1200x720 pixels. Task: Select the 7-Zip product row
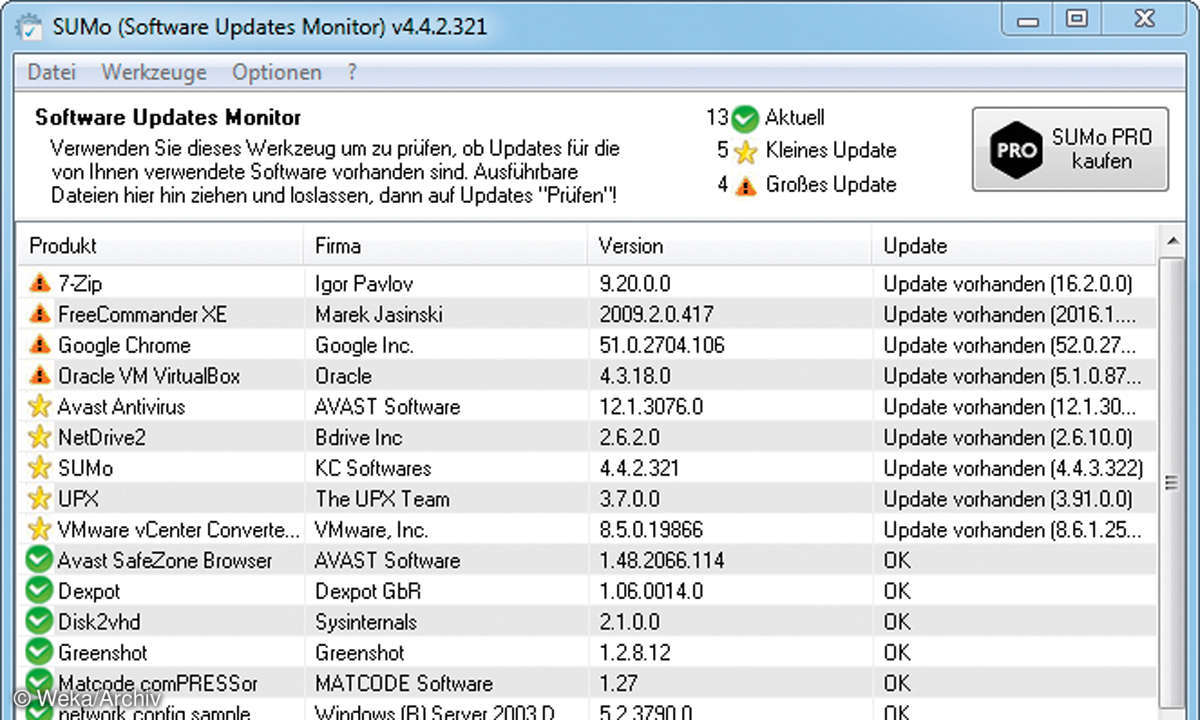point(587,284)
